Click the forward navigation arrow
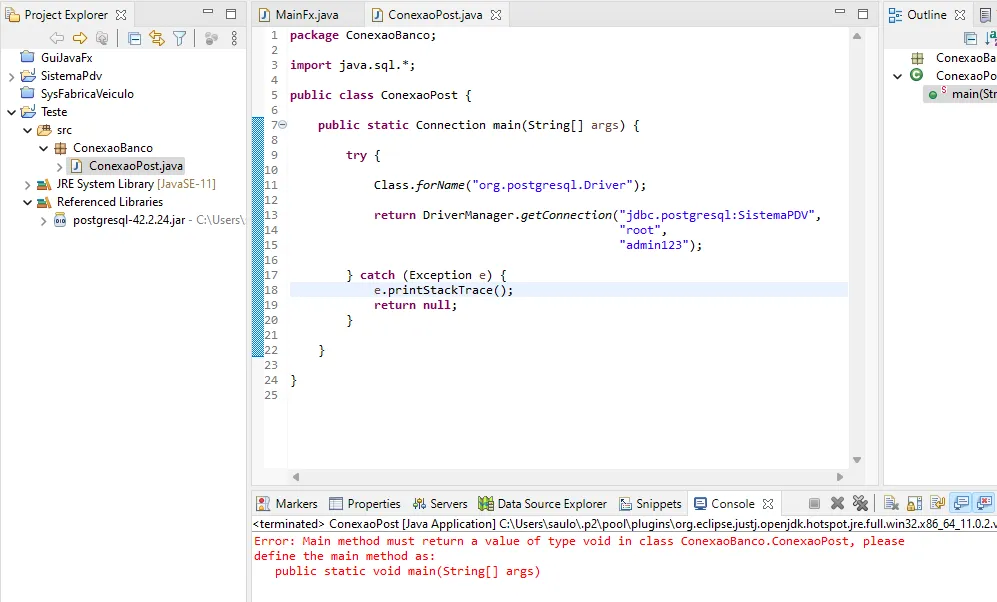Screen dimensions: 997x602 (79, 39)
